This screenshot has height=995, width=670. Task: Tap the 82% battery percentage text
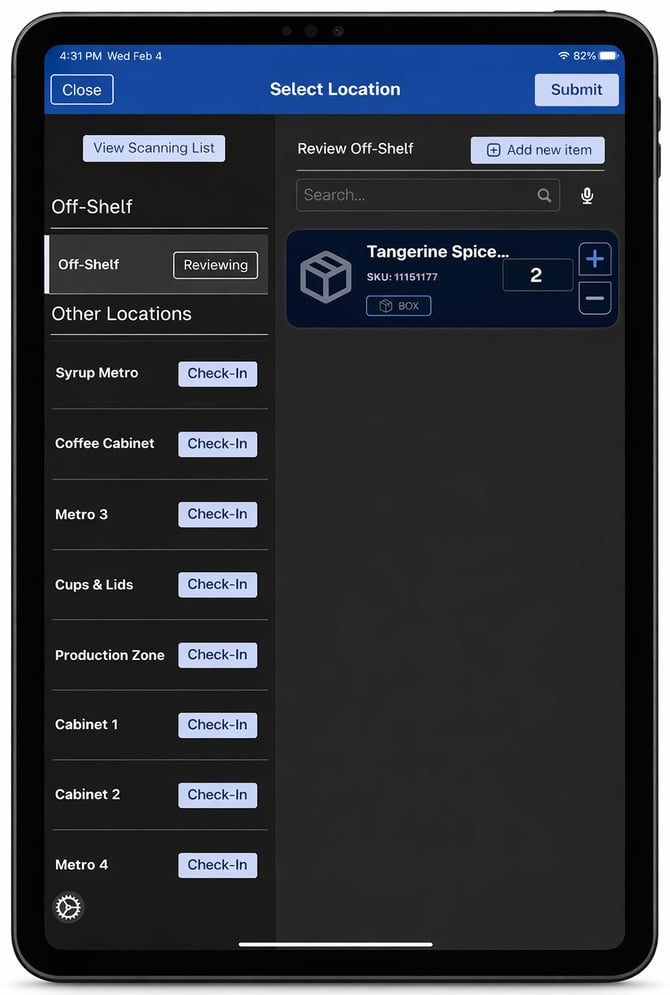(x=584, y=56)
